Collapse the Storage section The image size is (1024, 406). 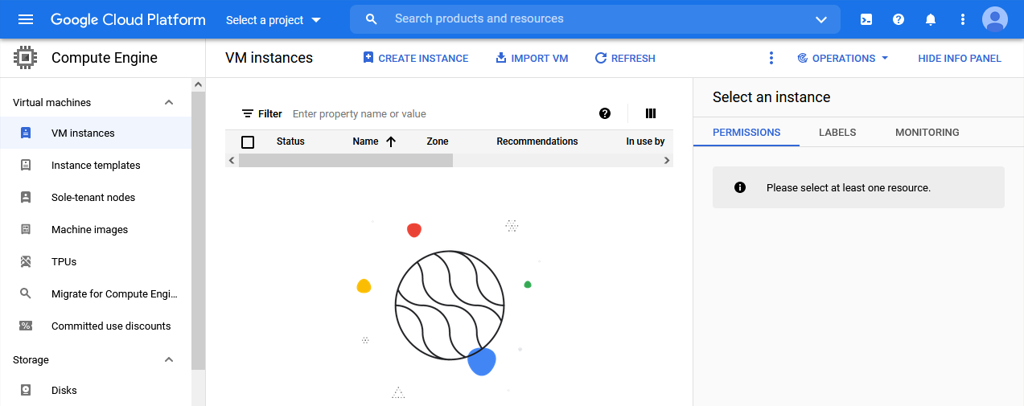[168, 360]
